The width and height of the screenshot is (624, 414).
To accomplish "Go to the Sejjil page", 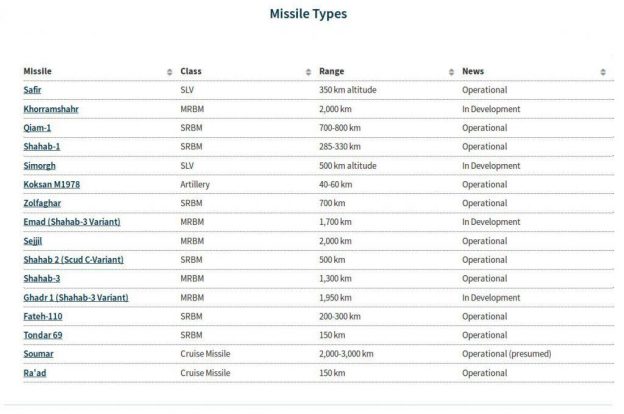I will click(34, 241).
